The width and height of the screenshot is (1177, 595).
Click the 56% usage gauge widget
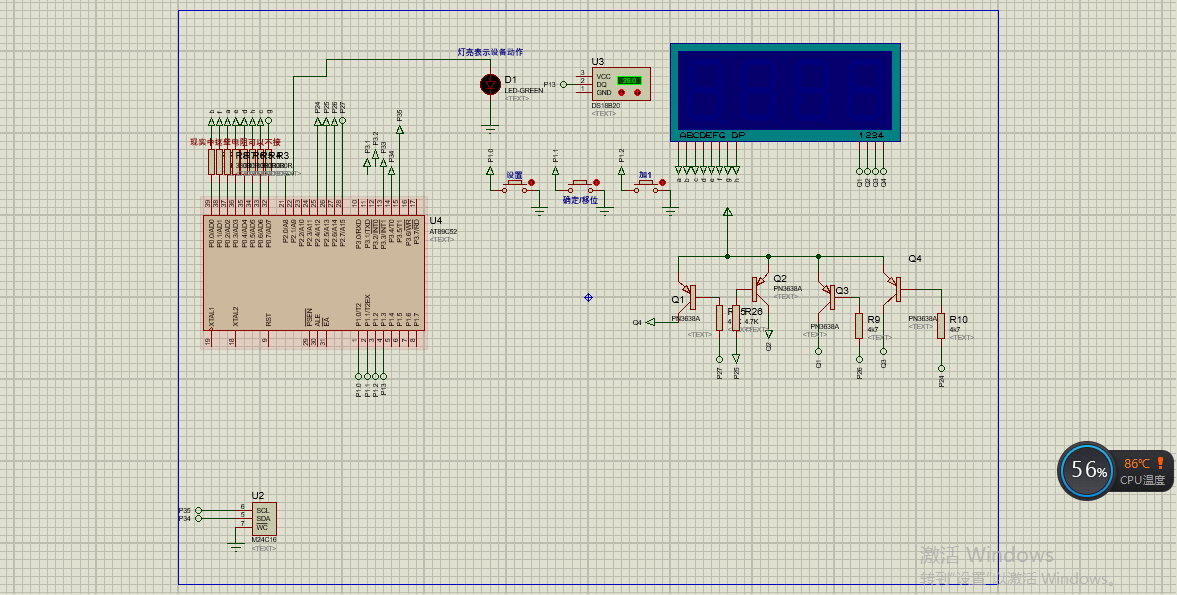click(x=1087, y=470)
